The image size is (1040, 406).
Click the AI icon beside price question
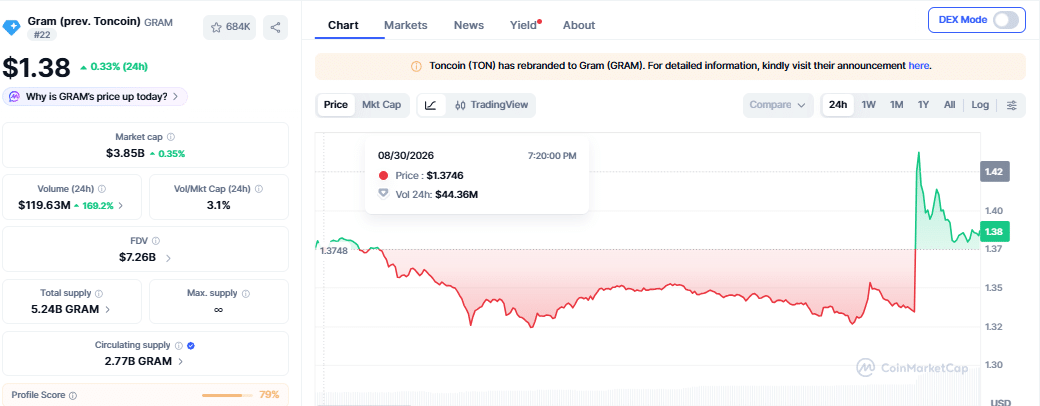(x=14, y=96)
